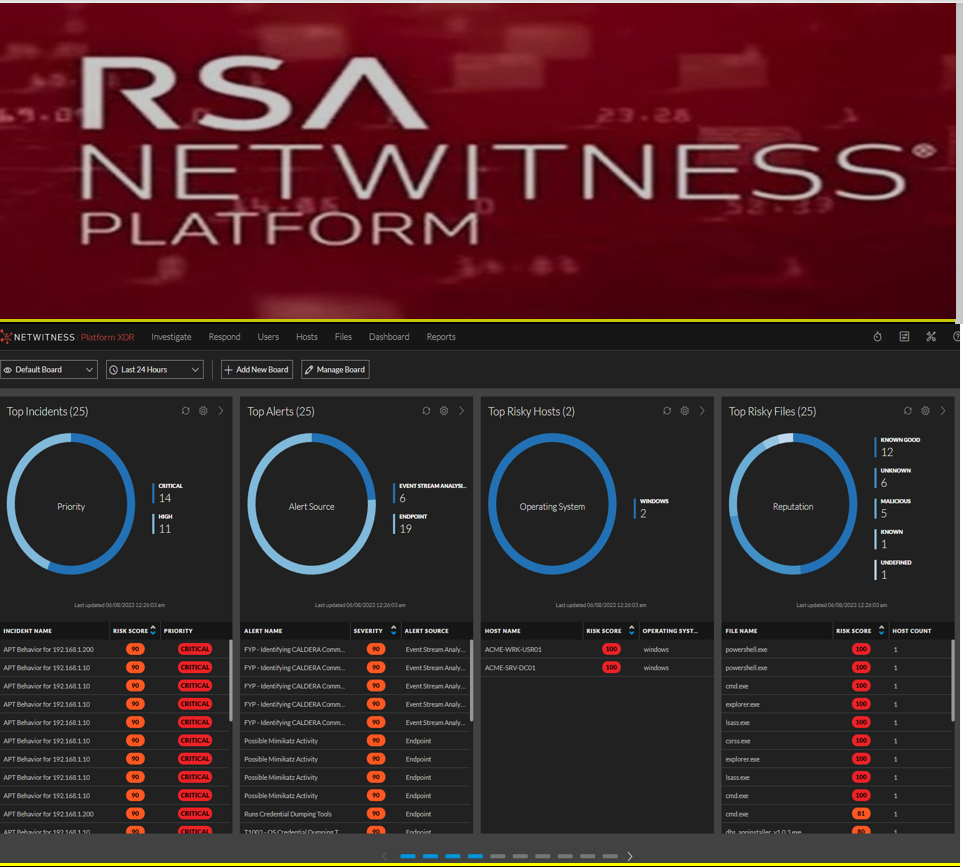The height and width of the screenshot is (867, 963).
Task: Go to previous dashboard page arrow
Action: coord(385,856)
